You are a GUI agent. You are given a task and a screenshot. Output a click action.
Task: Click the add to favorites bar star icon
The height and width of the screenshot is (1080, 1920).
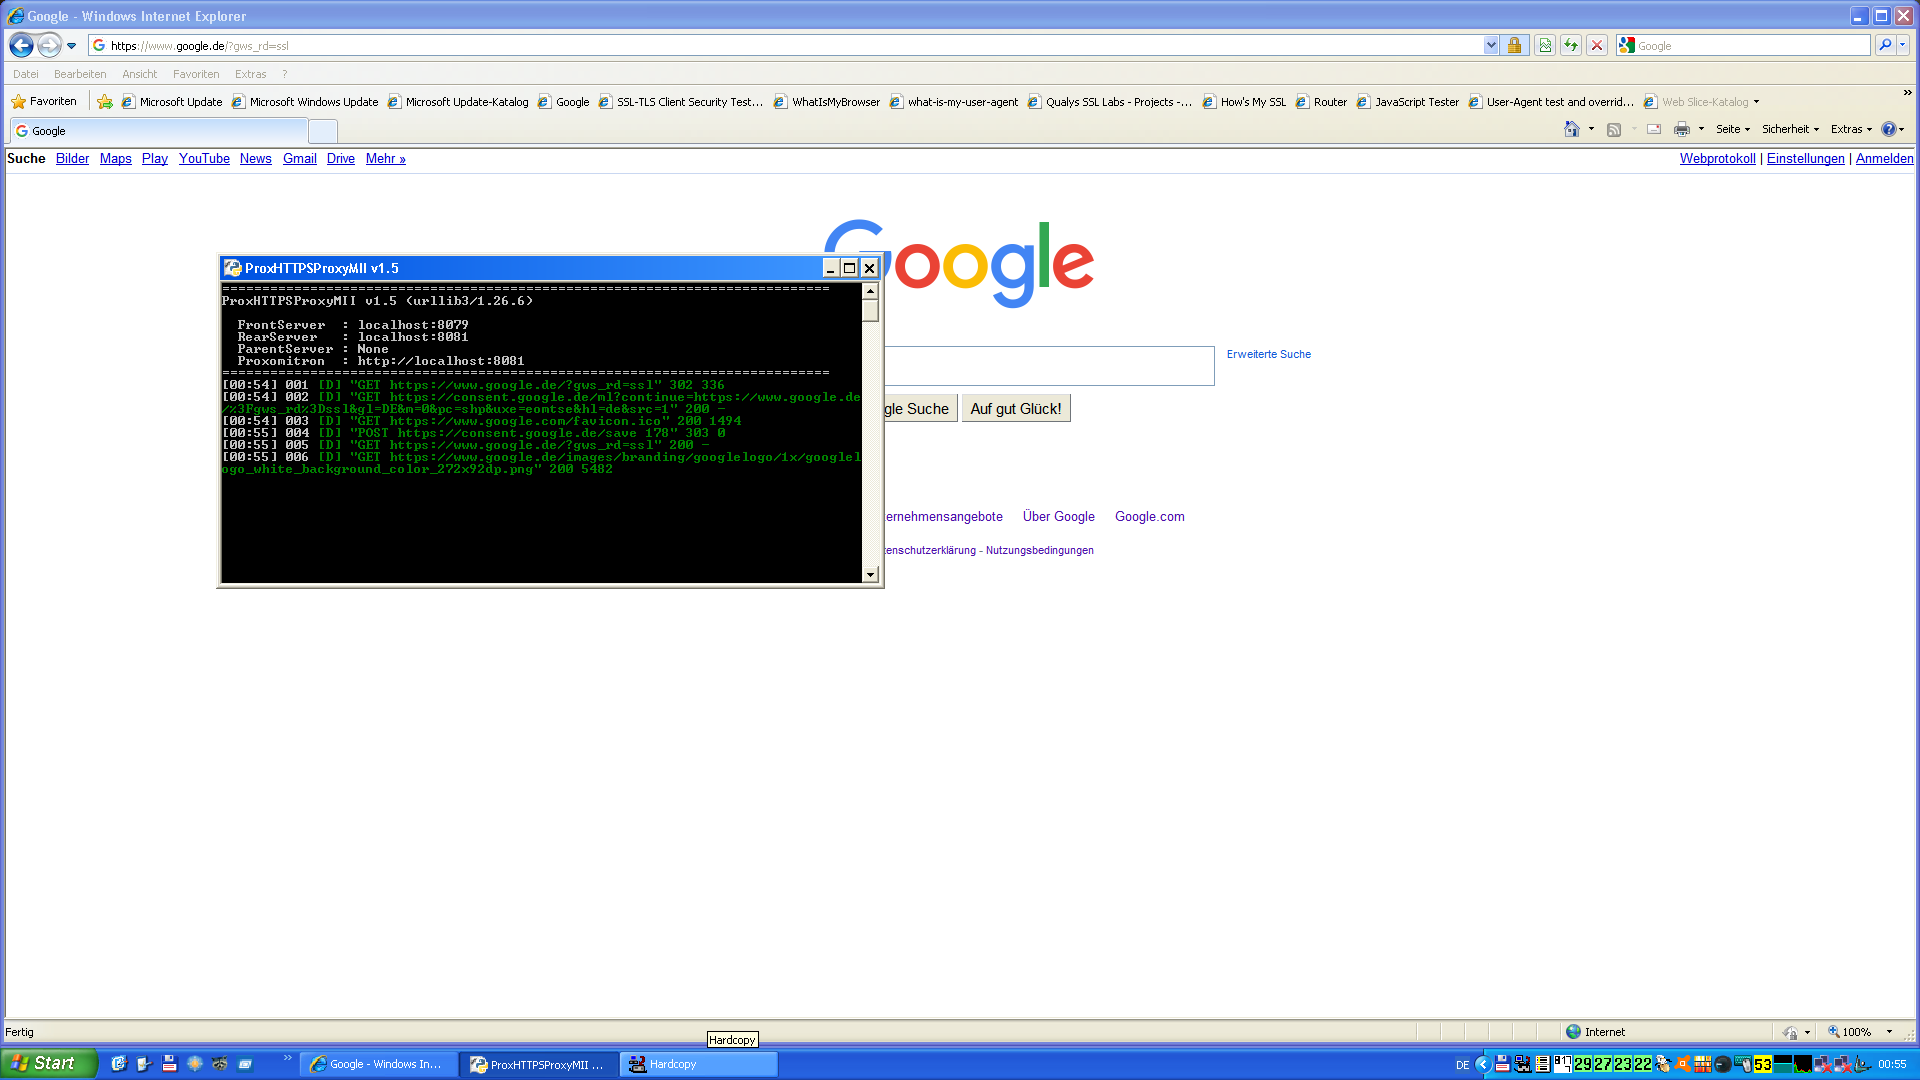pyautogui.click(x=105, y=102)
